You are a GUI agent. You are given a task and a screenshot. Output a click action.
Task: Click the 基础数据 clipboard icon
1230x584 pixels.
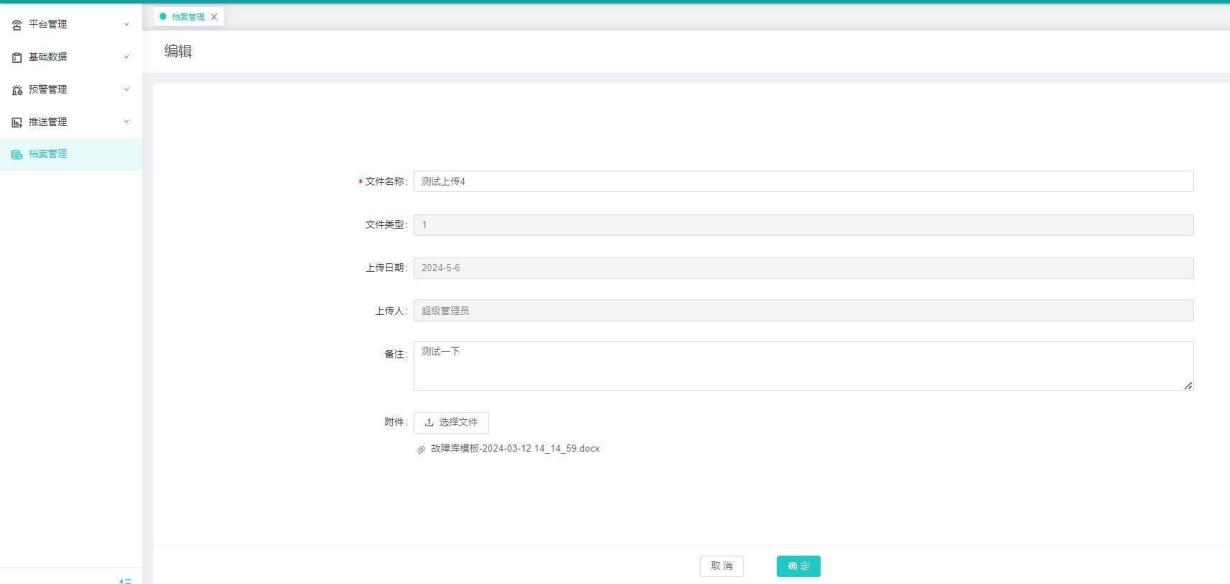point(17,56)
